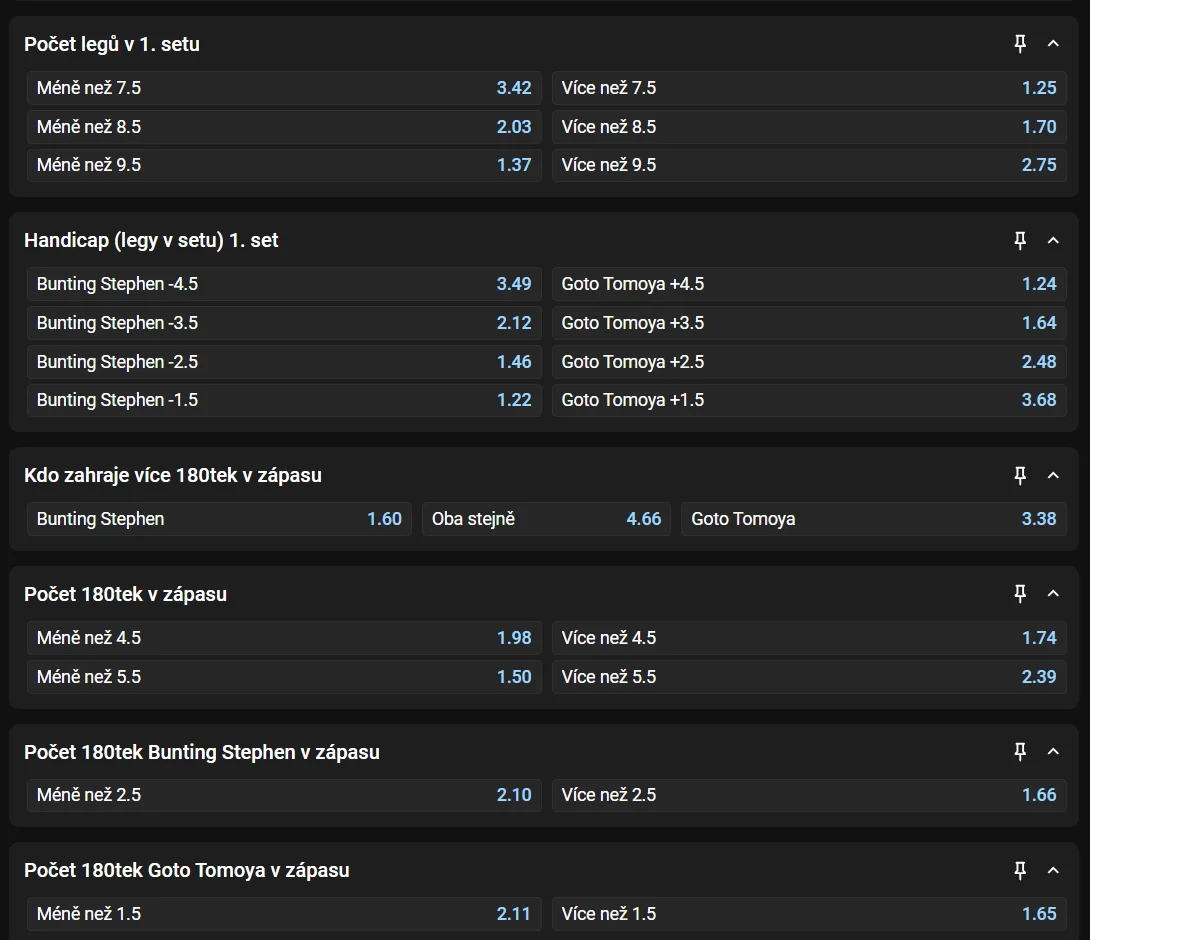Pin the Kdo zahraje více 180tek market

click(1020, 476)
